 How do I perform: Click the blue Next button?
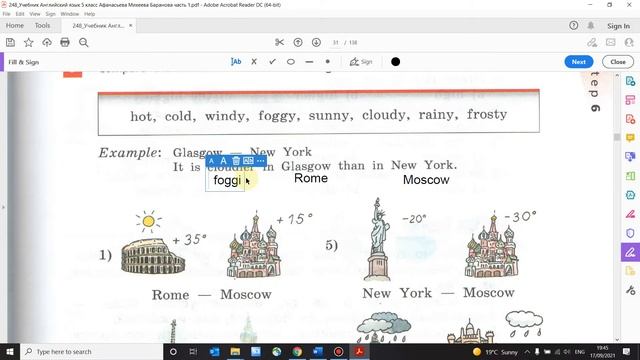click(x=579, y=62)
